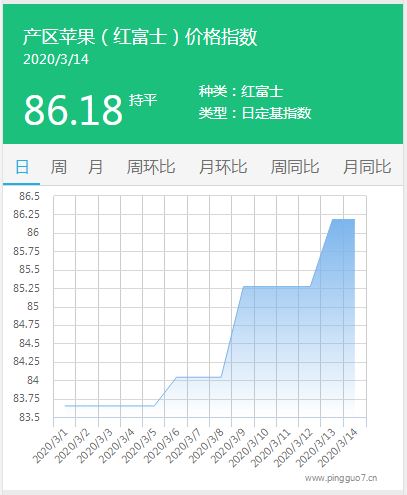The width and height of the screenshot is (407, 495).
Task: Click the 84.25 y-axis label
Action: click(x=26, y=361)
